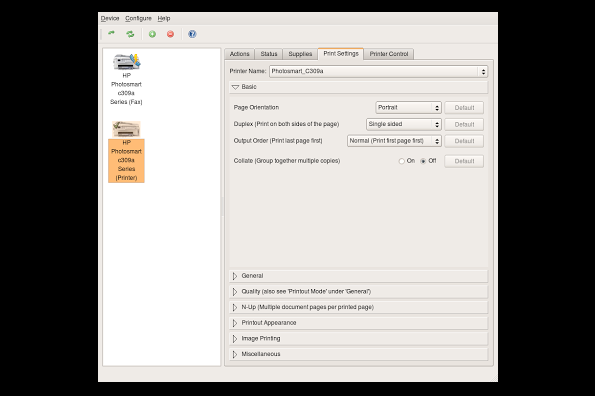Viewport: 595px width, 396px height.
Task: Open the Printer Name combo box
Action: pyautogui.click(x=378, y=71)
